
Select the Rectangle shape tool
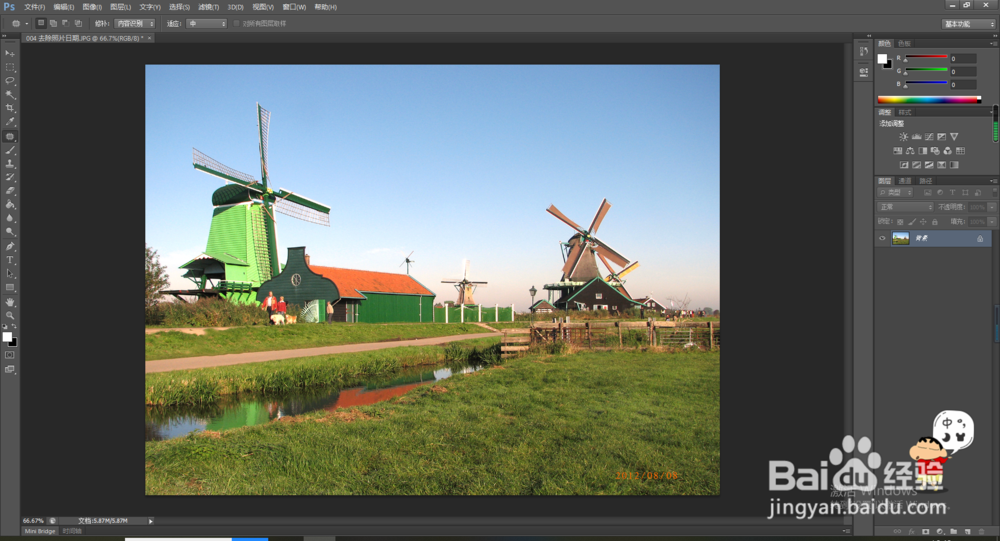pos(10,287)
